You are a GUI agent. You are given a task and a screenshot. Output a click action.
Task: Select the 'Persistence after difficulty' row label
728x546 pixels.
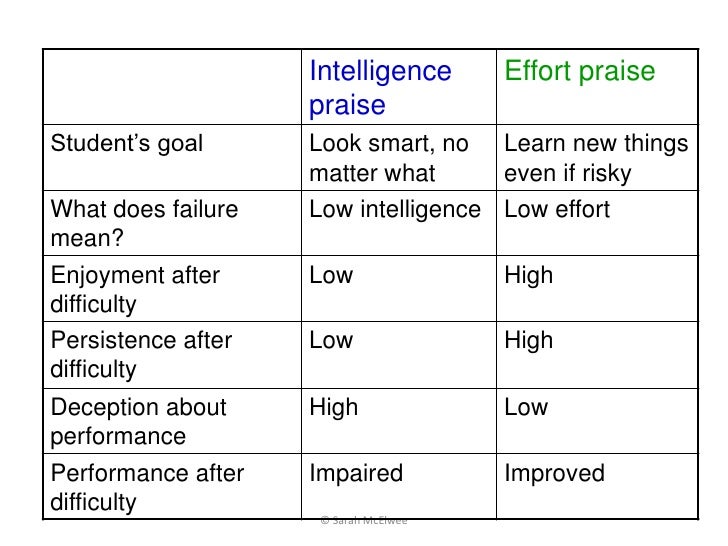[141, 355]
